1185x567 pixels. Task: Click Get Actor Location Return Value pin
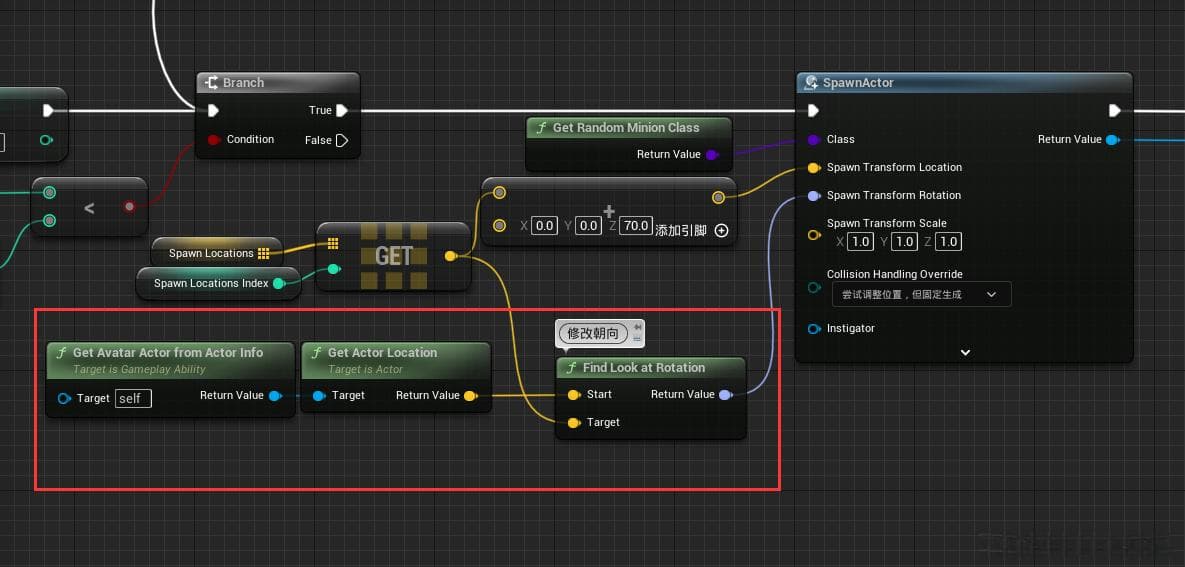470,395
